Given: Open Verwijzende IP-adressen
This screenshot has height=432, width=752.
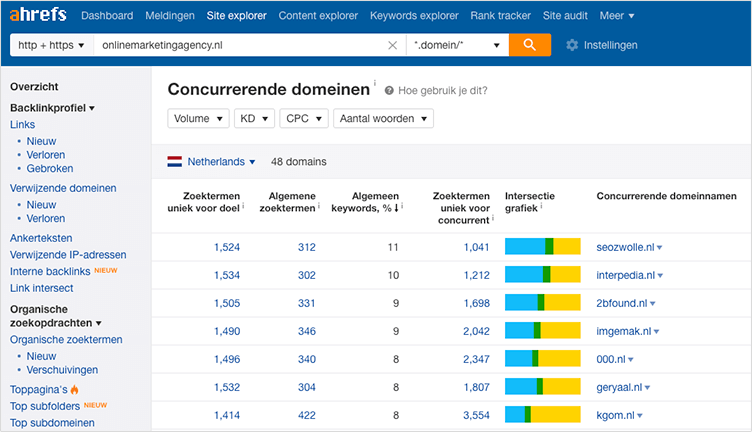Looking at the screenshot, I should tap(68, 255).
